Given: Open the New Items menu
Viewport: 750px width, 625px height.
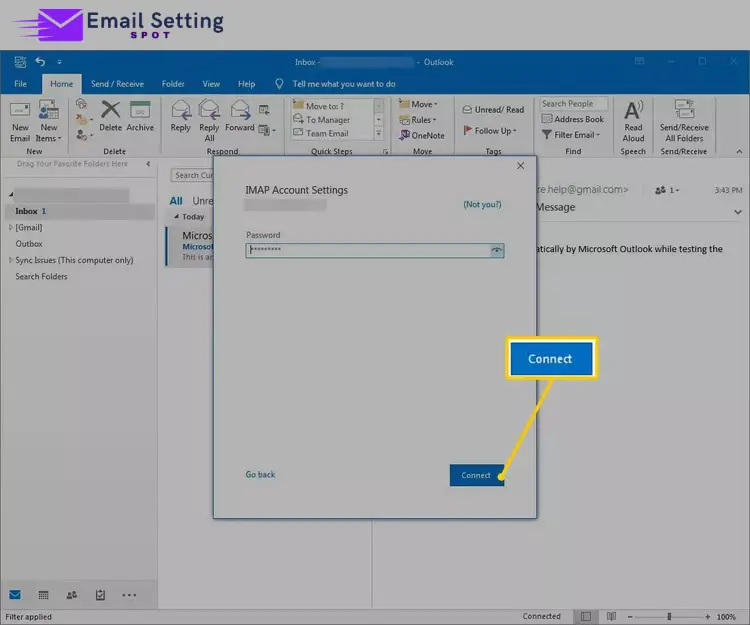Looking at the screenshot, I should coord(48,121).
